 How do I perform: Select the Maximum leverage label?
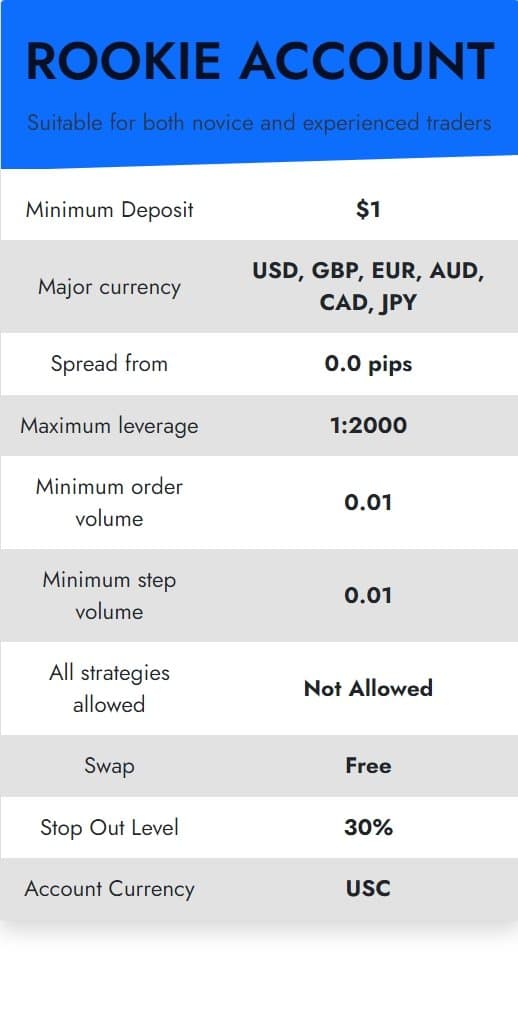109,426
